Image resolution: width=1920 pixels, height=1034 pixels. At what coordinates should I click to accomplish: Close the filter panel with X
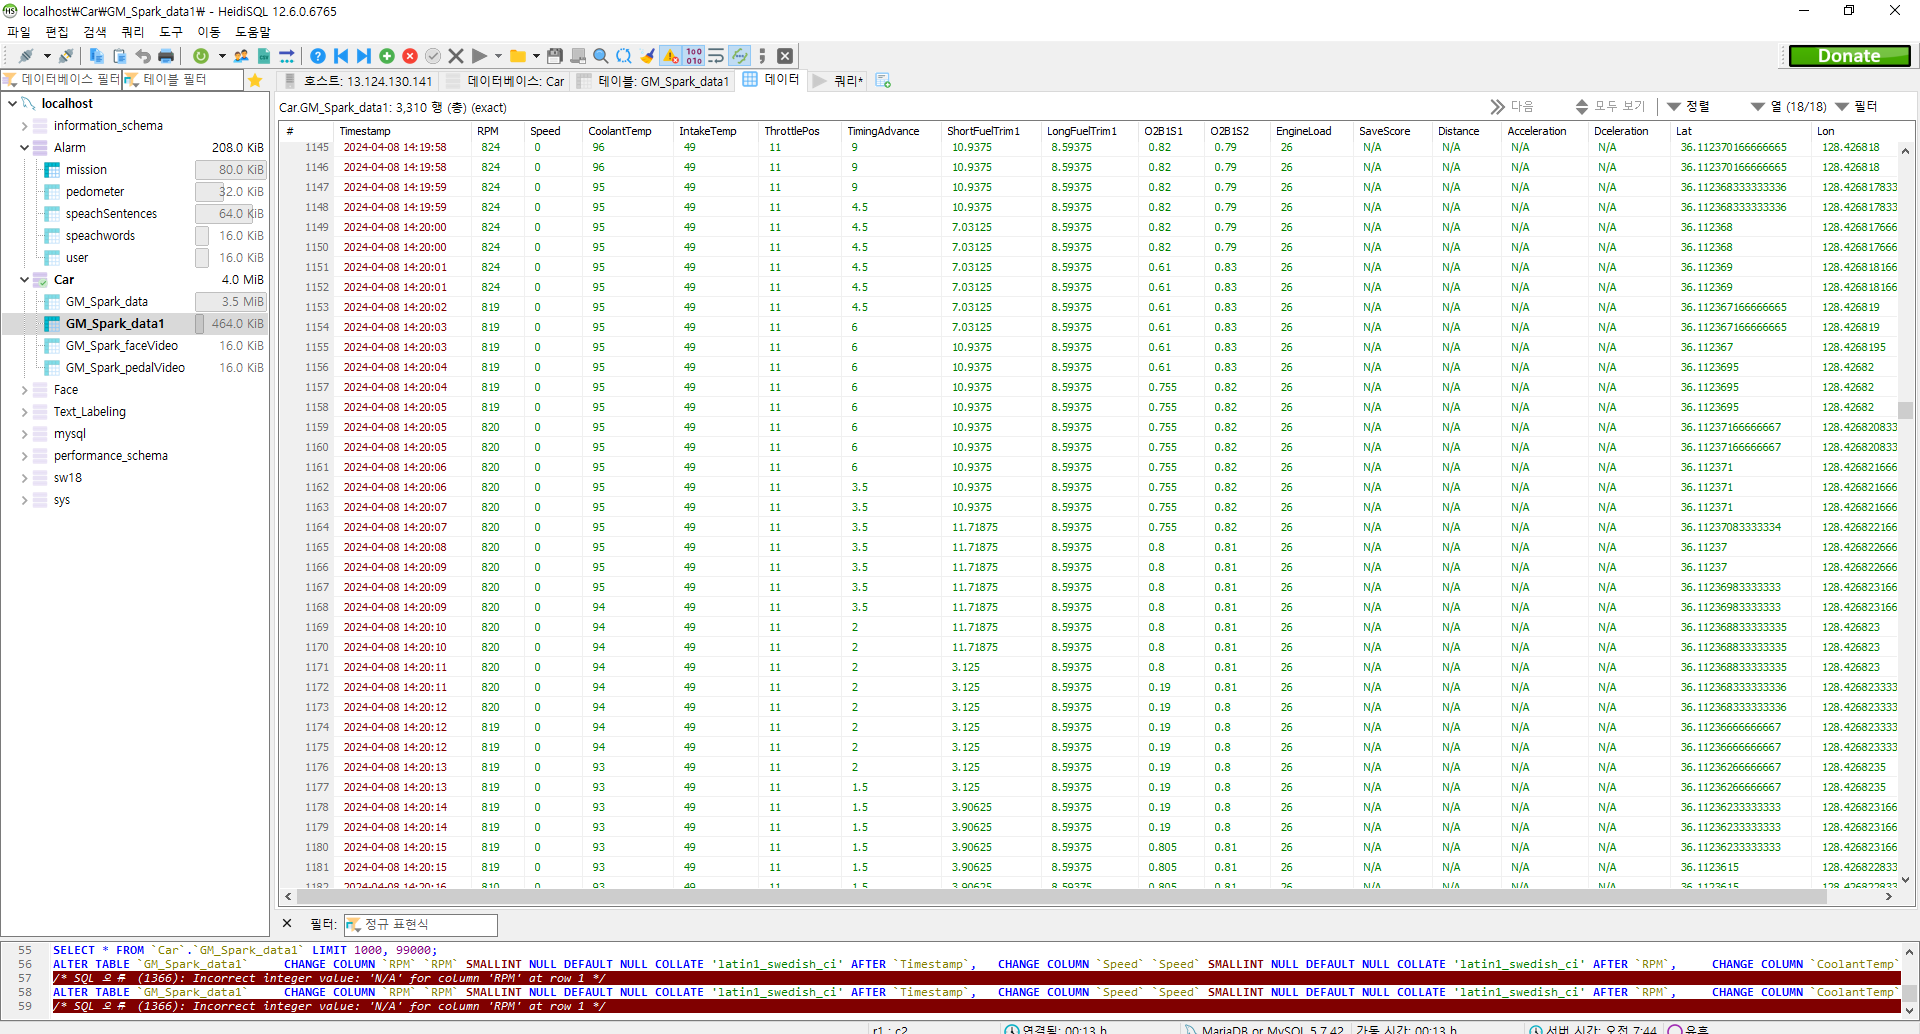287,924
